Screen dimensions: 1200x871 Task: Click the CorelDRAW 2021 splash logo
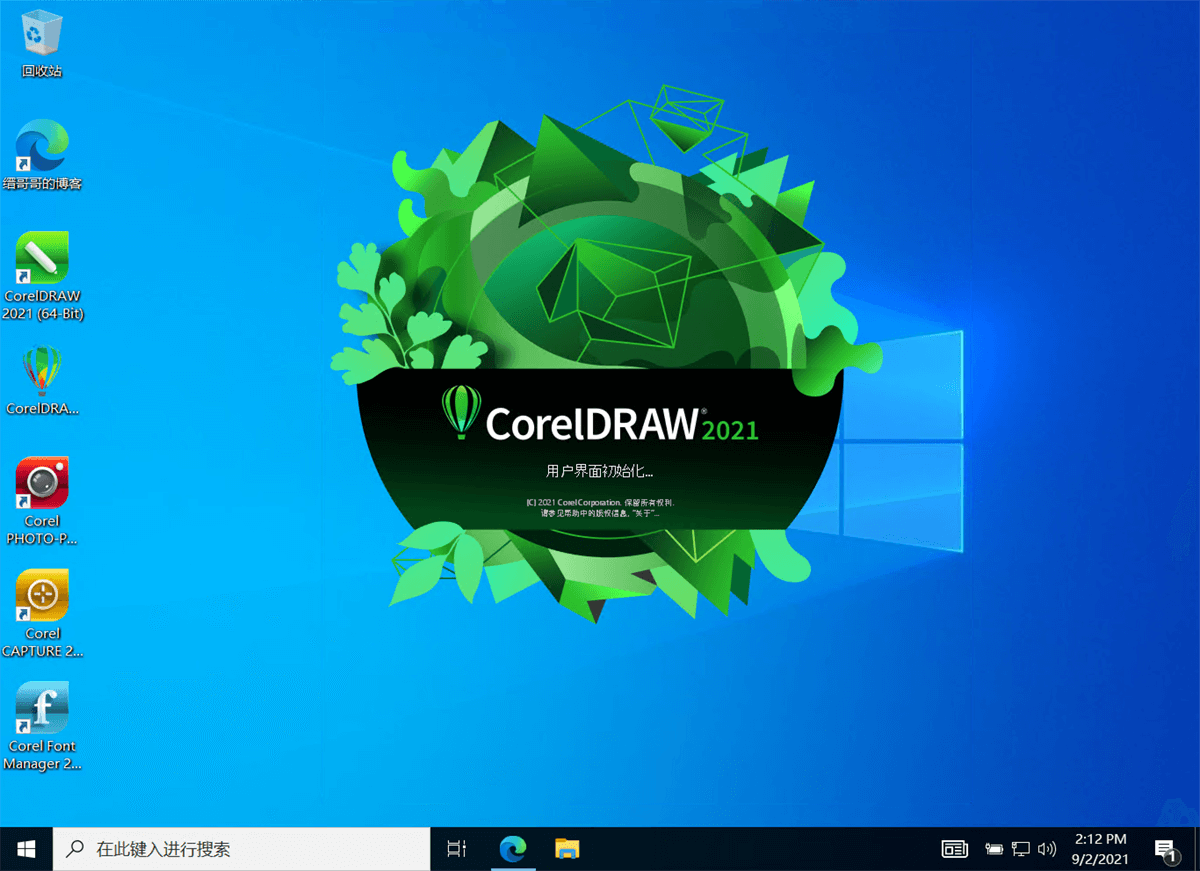(x=599, y=412)
